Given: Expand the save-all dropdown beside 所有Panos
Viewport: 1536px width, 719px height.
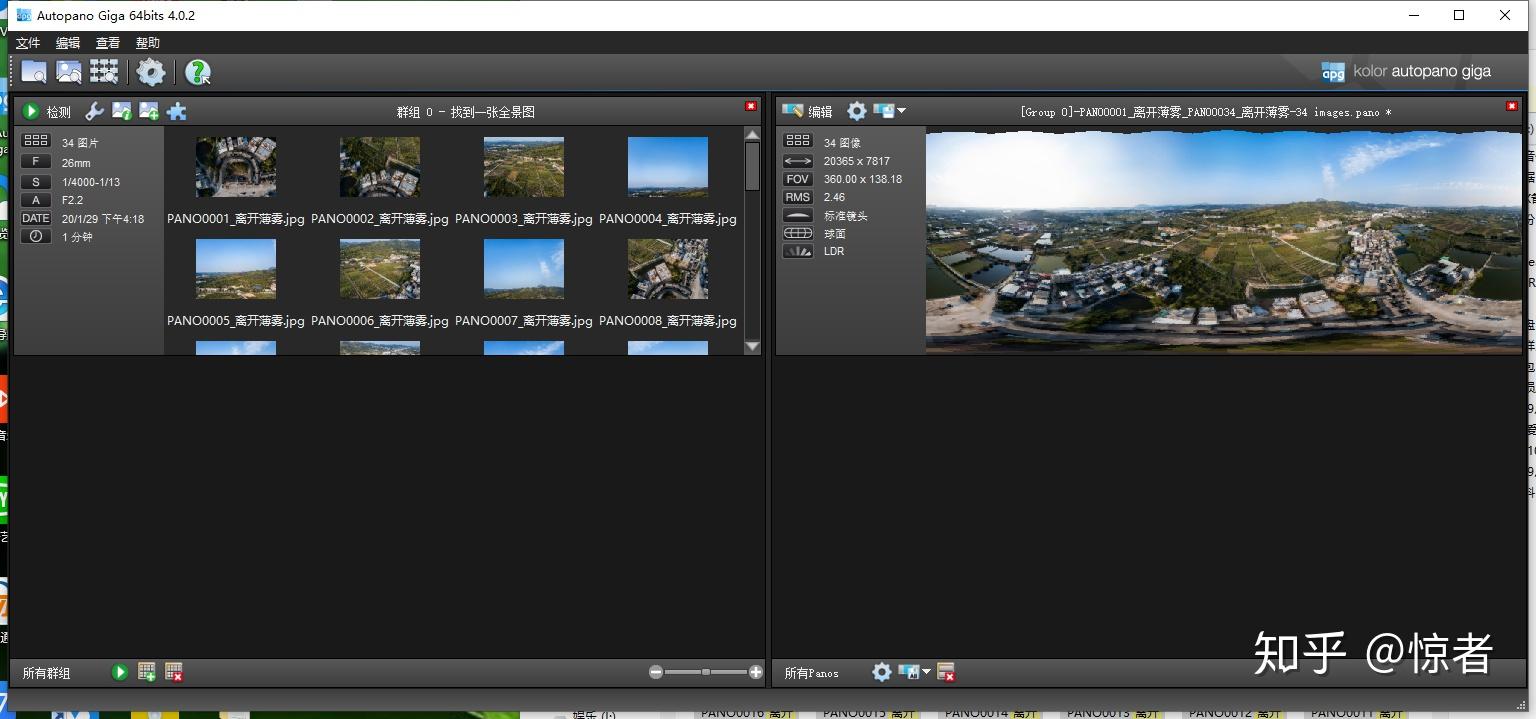Looking at the screenshot, I should [926, 672].
